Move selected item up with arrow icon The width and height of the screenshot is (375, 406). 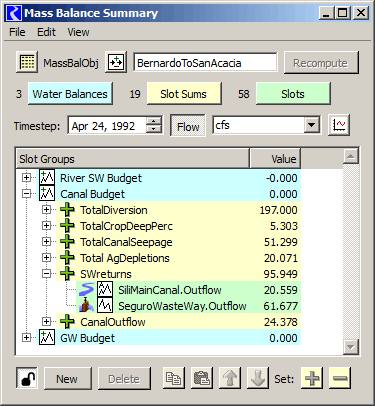230,379
